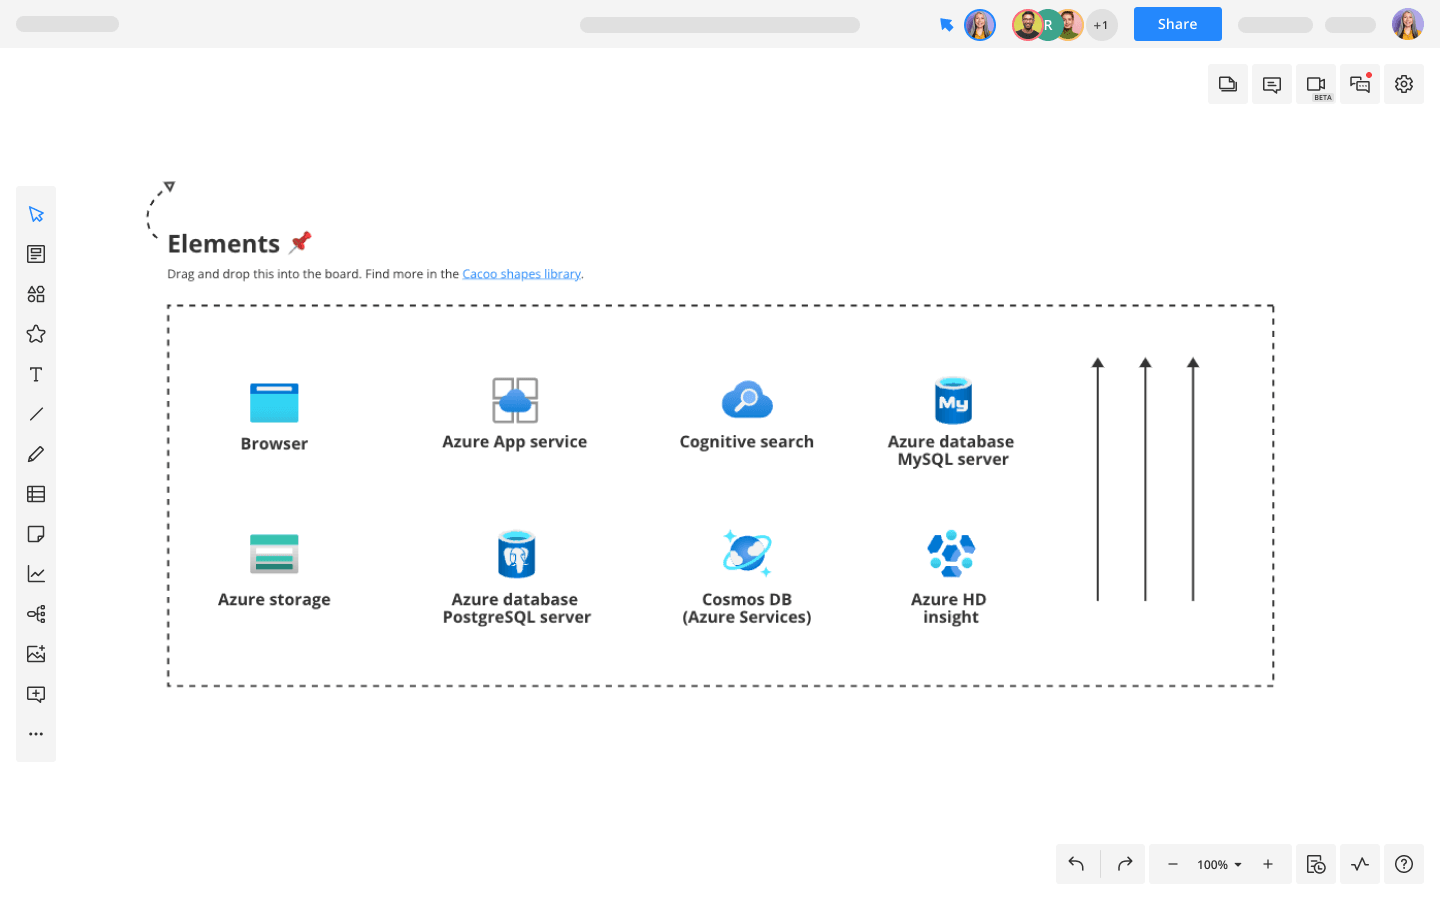Open the 100% zoom level dropdown
This screenshot has height=900, width=1440.
[1220, 865]
